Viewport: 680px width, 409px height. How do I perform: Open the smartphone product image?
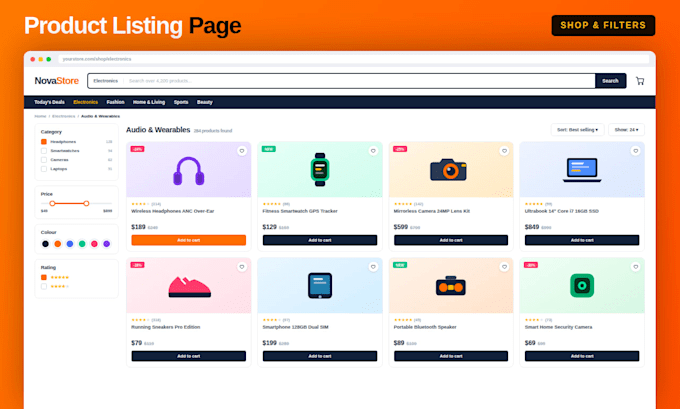point(320,285)
